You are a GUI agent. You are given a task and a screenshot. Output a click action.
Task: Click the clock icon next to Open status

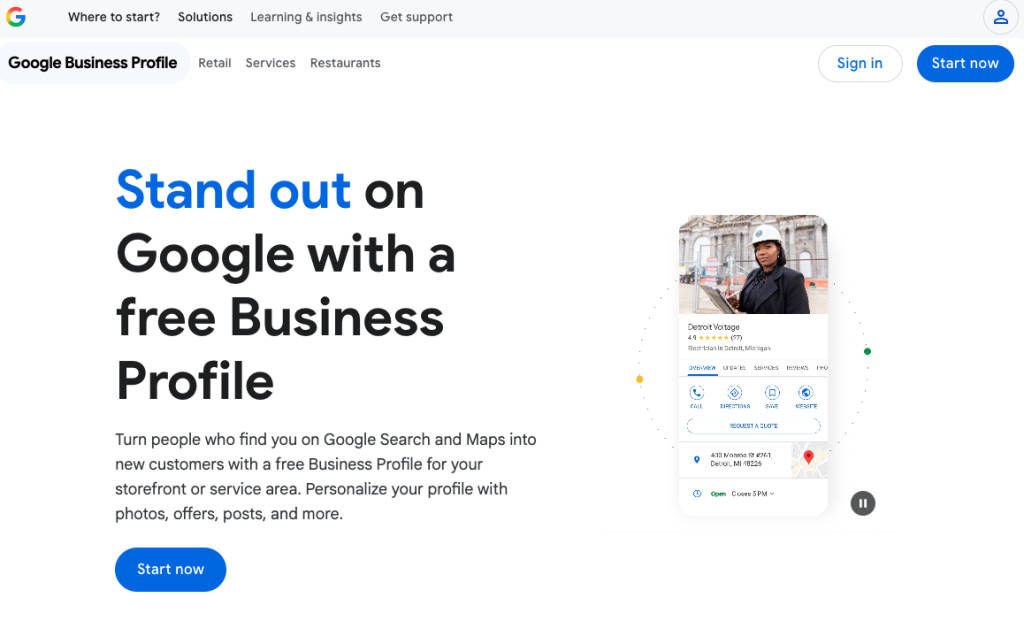[x=698, y=493]
